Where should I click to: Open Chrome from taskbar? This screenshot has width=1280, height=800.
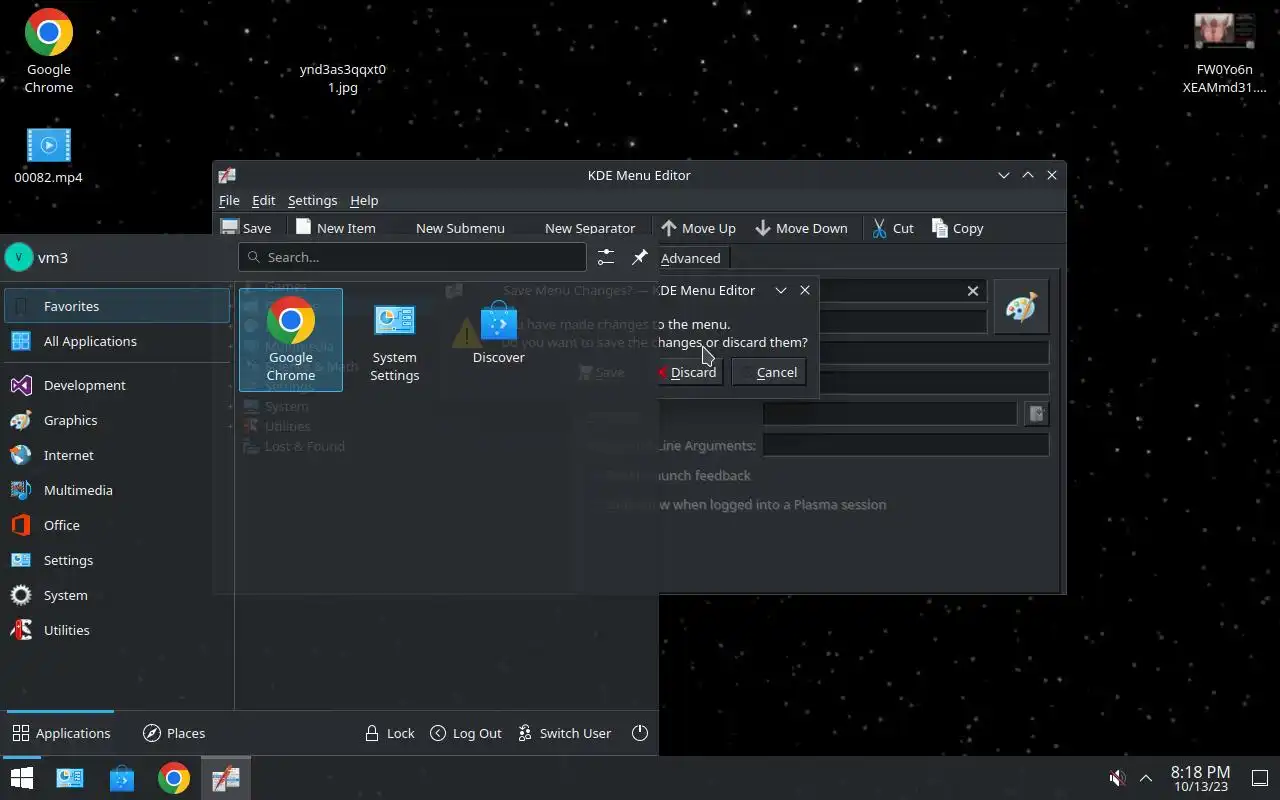[174, 778]
